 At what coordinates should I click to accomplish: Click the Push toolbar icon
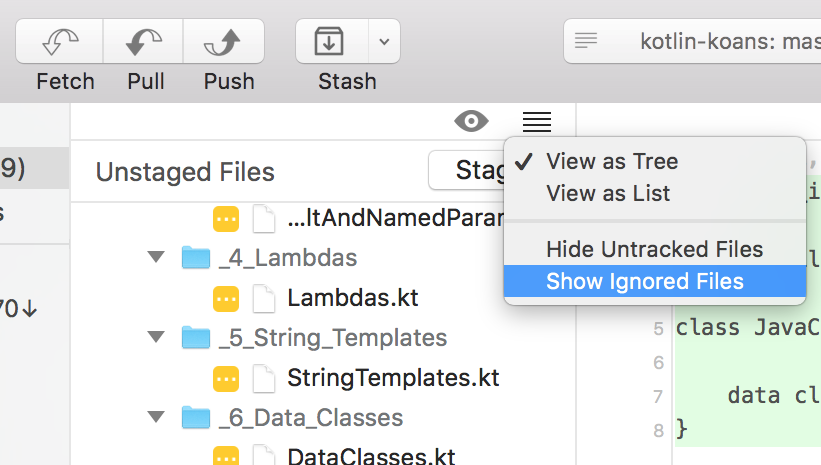(224, 41)
